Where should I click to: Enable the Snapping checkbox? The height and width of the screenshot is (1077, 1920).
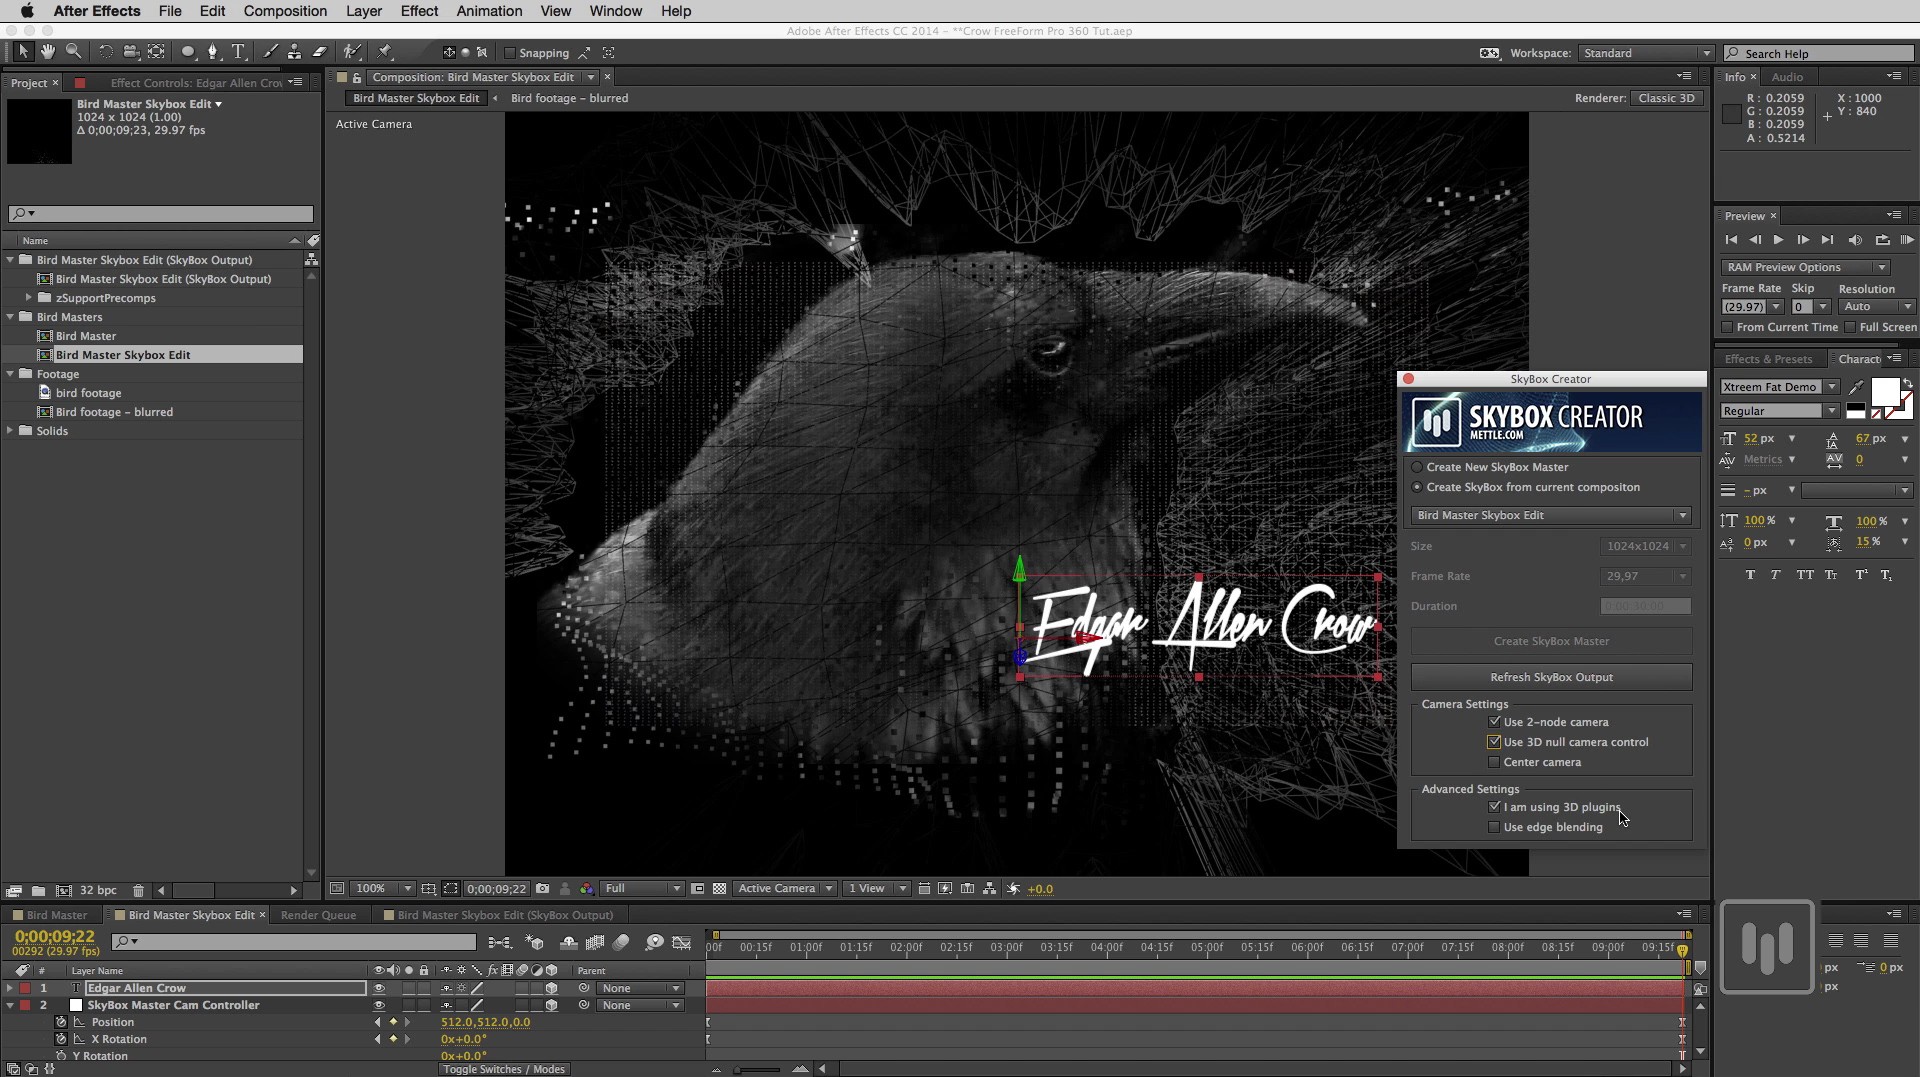(x=511, y=53)
